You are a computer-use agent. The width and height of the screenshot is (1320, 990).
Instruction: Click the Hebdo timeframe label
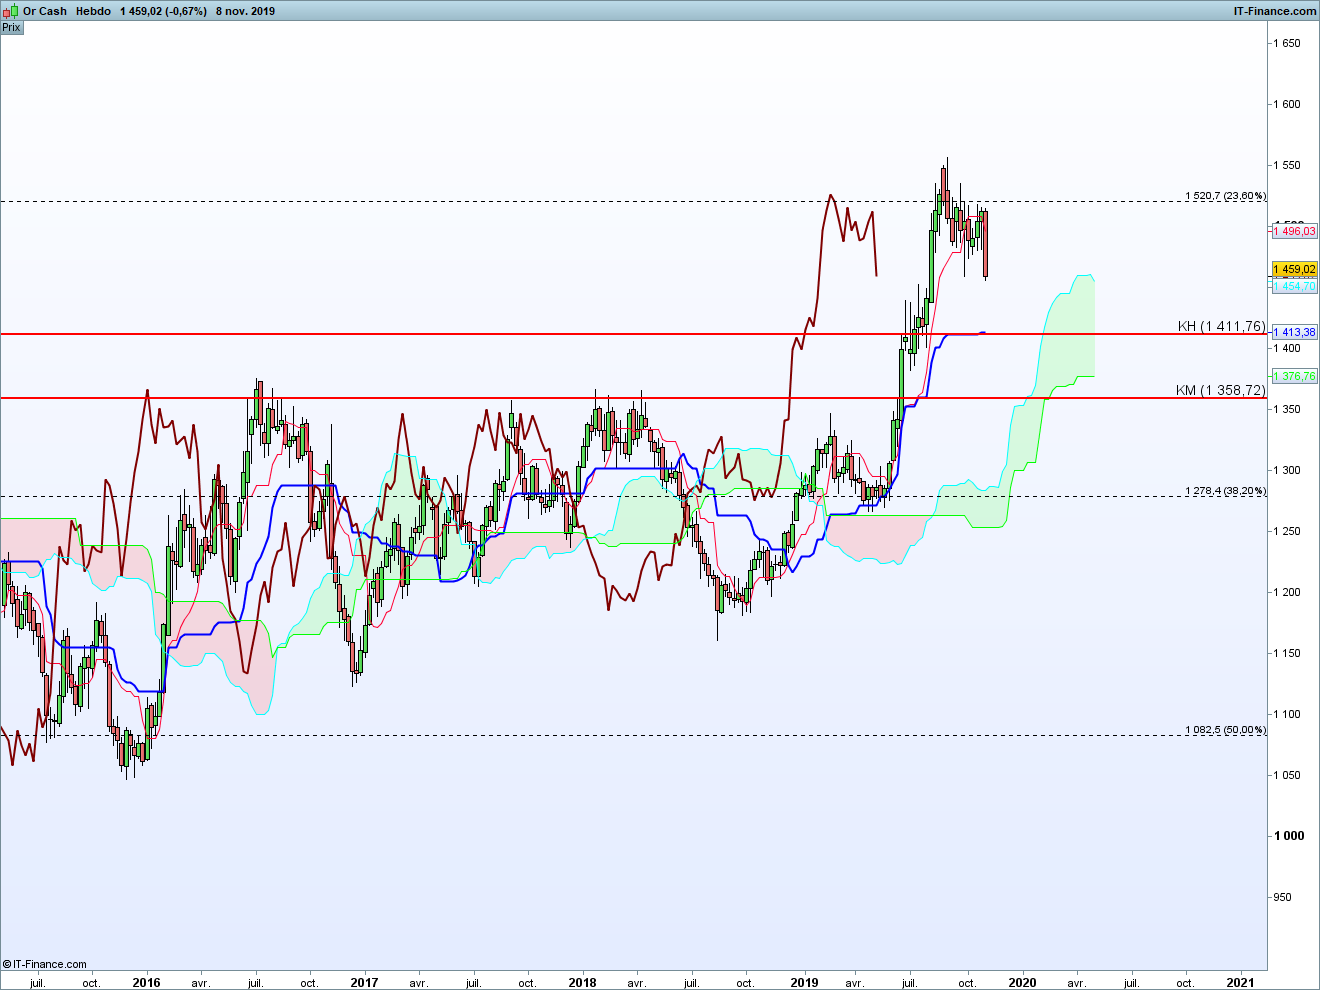[93, 11]
